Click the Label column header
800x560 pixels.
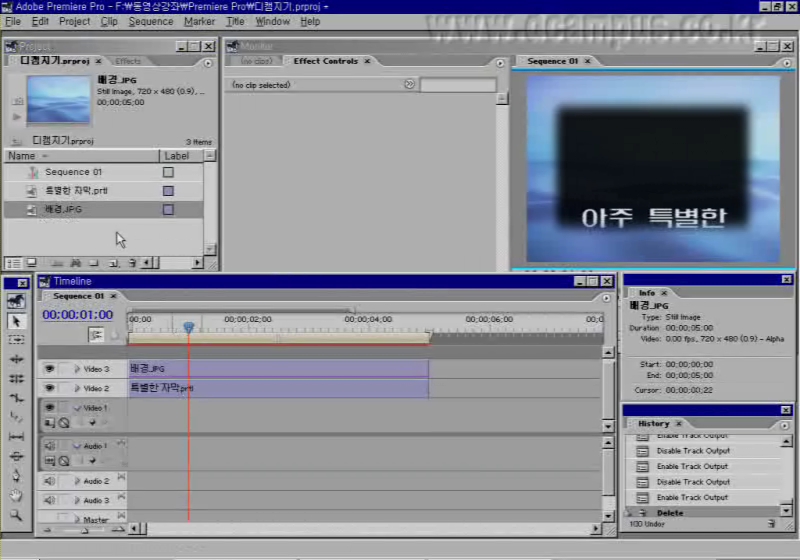[181, 156]
